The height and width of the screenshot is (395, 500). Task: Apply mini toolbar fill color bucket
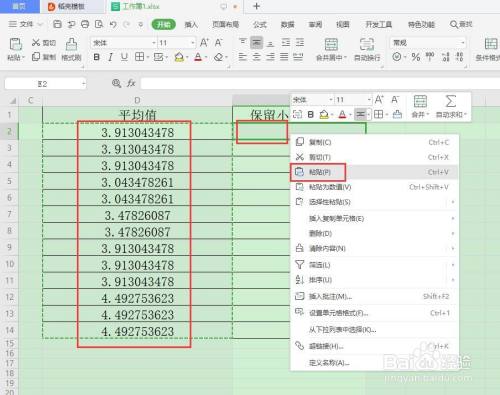(324, 115)
